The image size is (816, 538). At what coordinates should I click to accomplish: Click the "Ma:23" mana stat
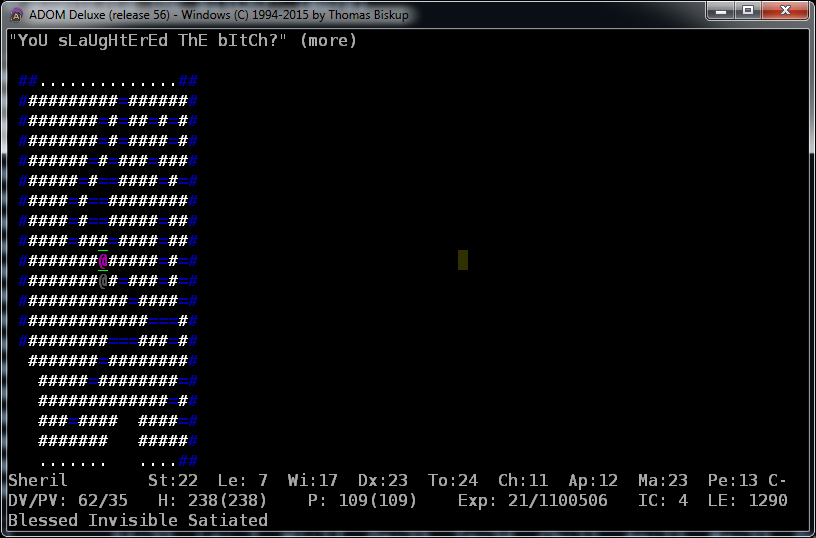click(x=662, y=480)
